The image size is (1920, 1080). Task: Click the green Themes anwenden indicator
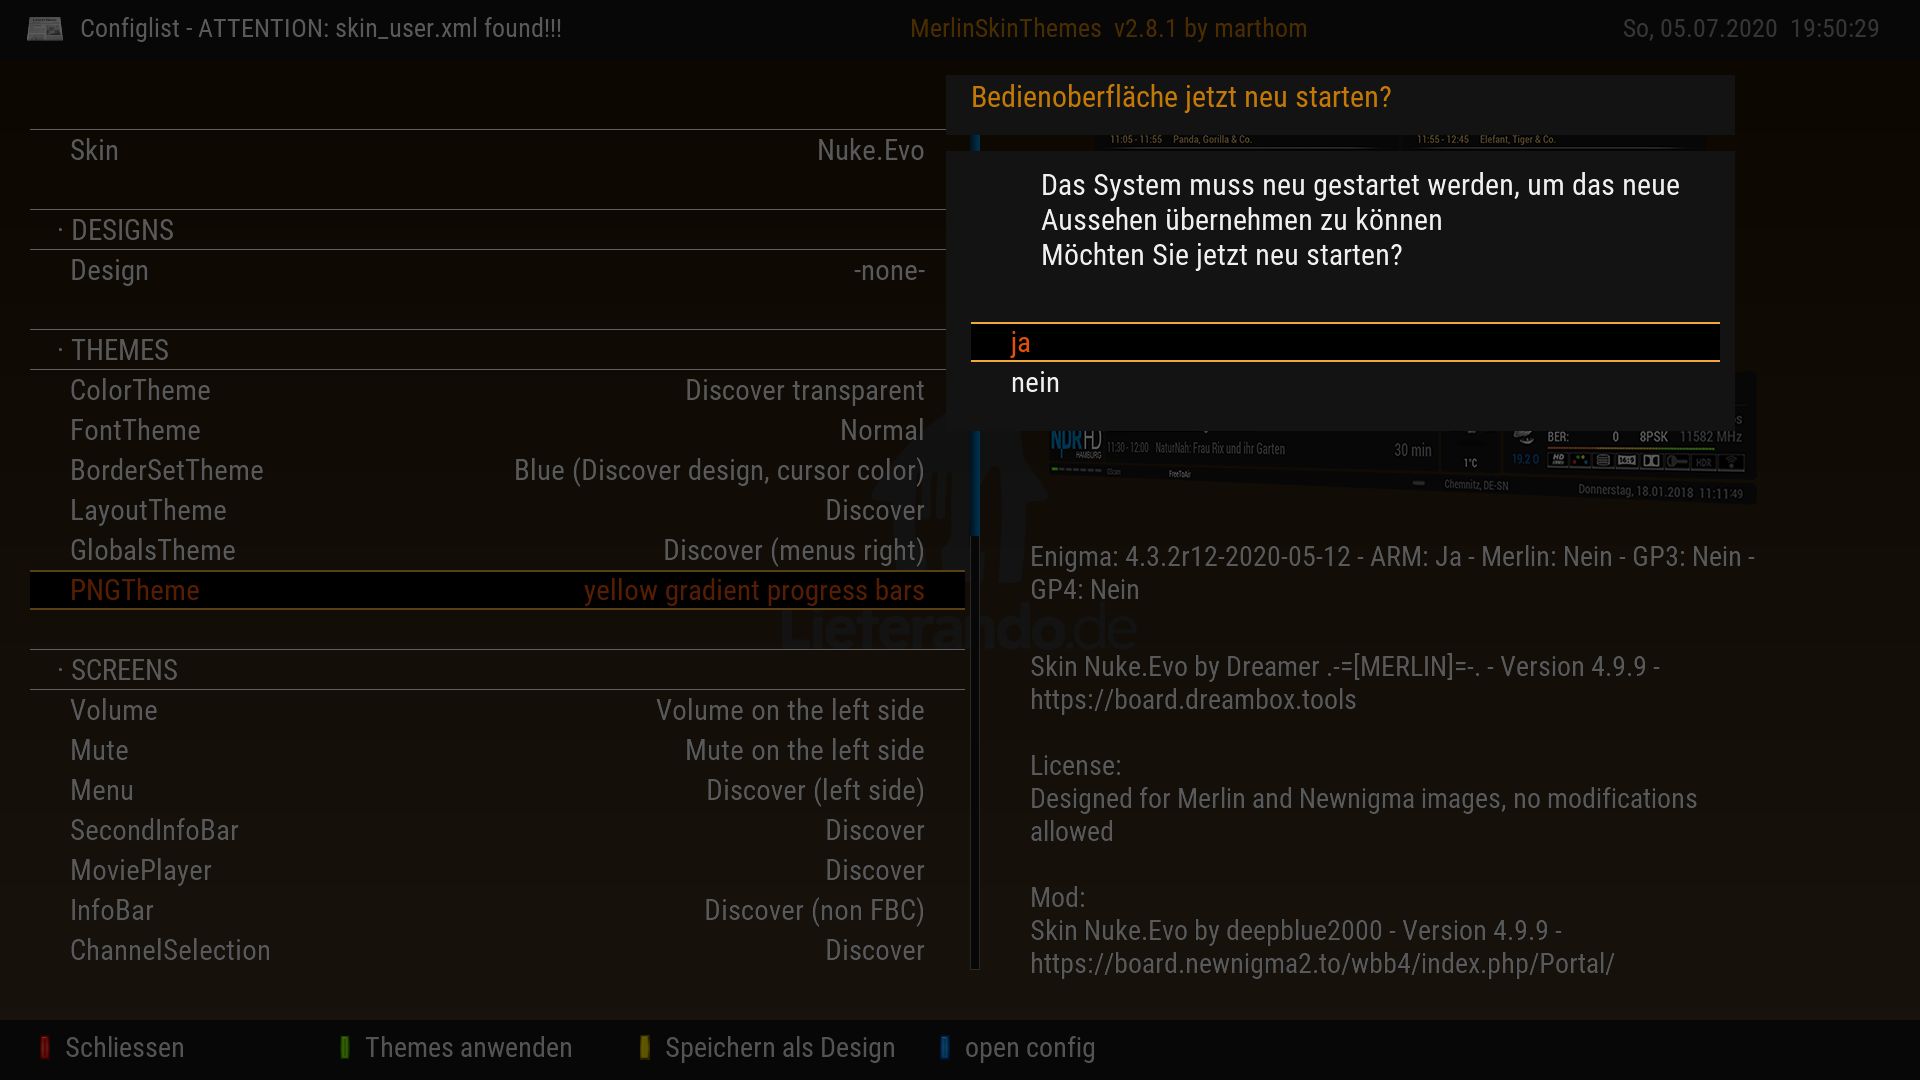tap(344, 1047)
